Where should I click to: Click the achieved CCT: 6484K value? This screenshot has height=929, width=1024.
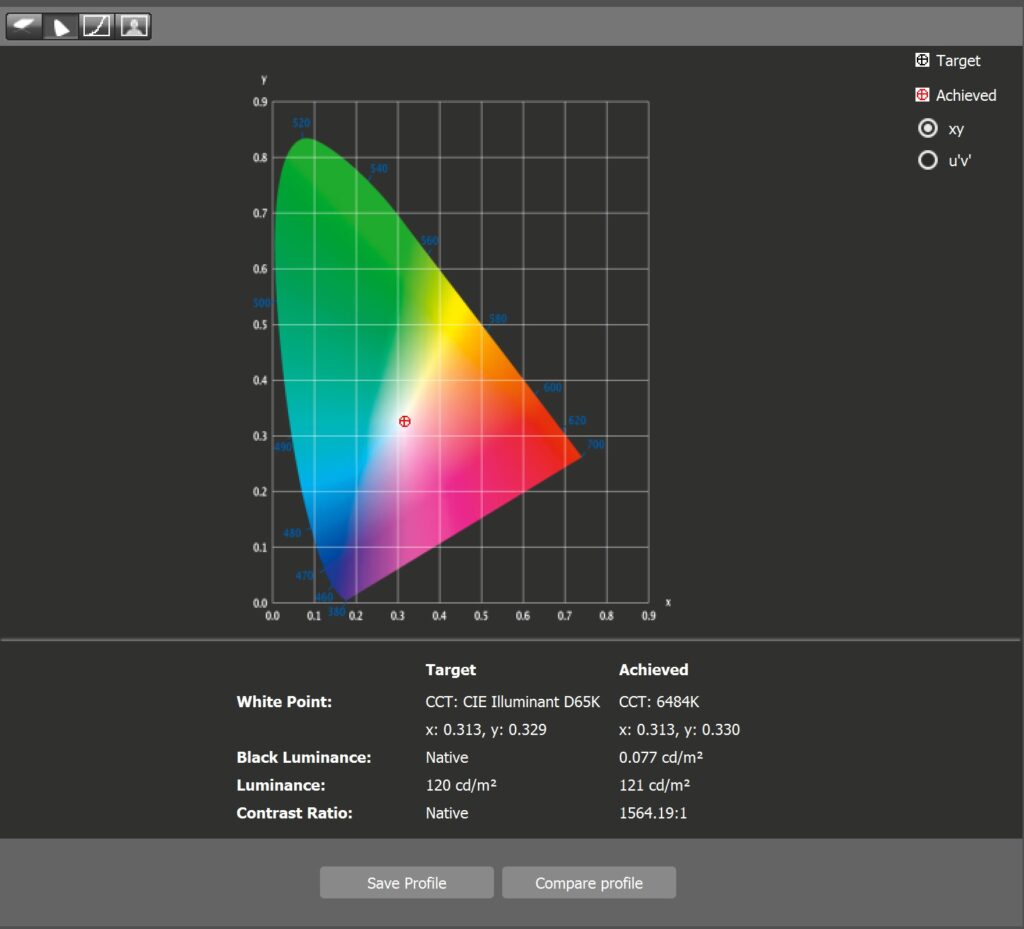(x=659, y=702)
